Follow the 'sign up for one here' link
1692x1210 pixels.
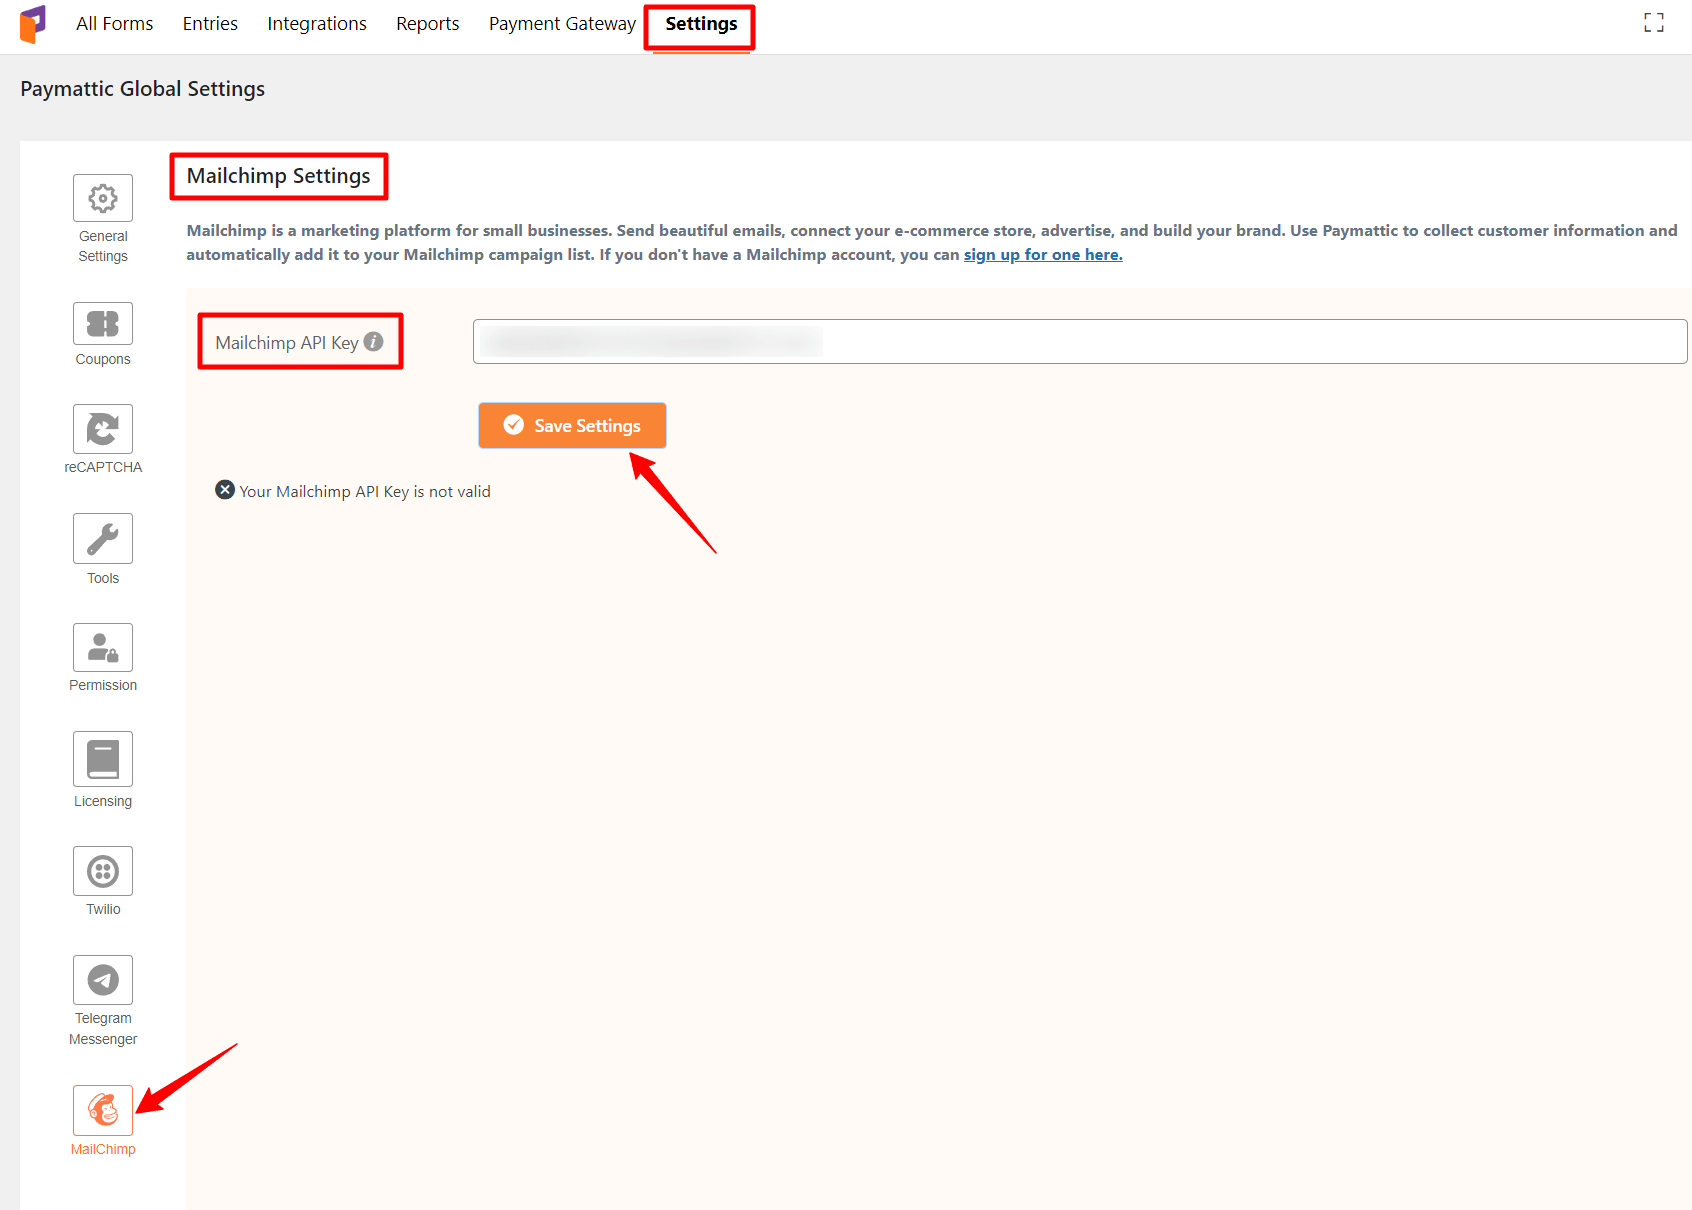click(x=1043, y=255)
